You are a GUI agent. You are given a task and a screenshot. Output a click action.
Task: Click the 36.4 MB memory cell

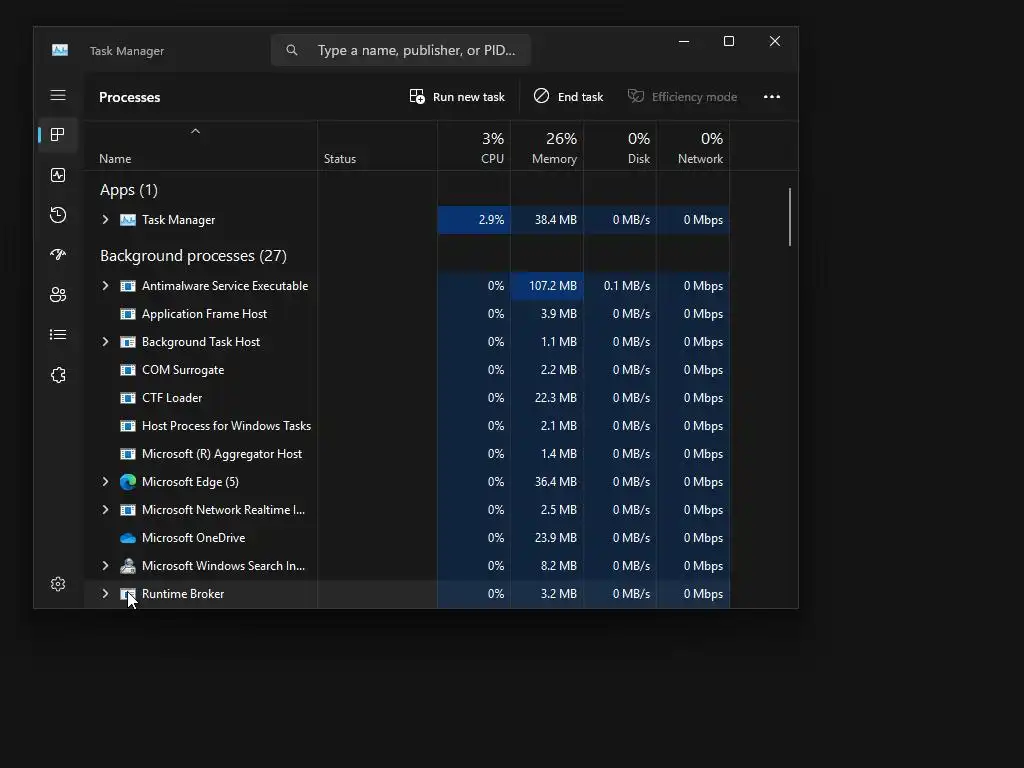click(547, 482)
